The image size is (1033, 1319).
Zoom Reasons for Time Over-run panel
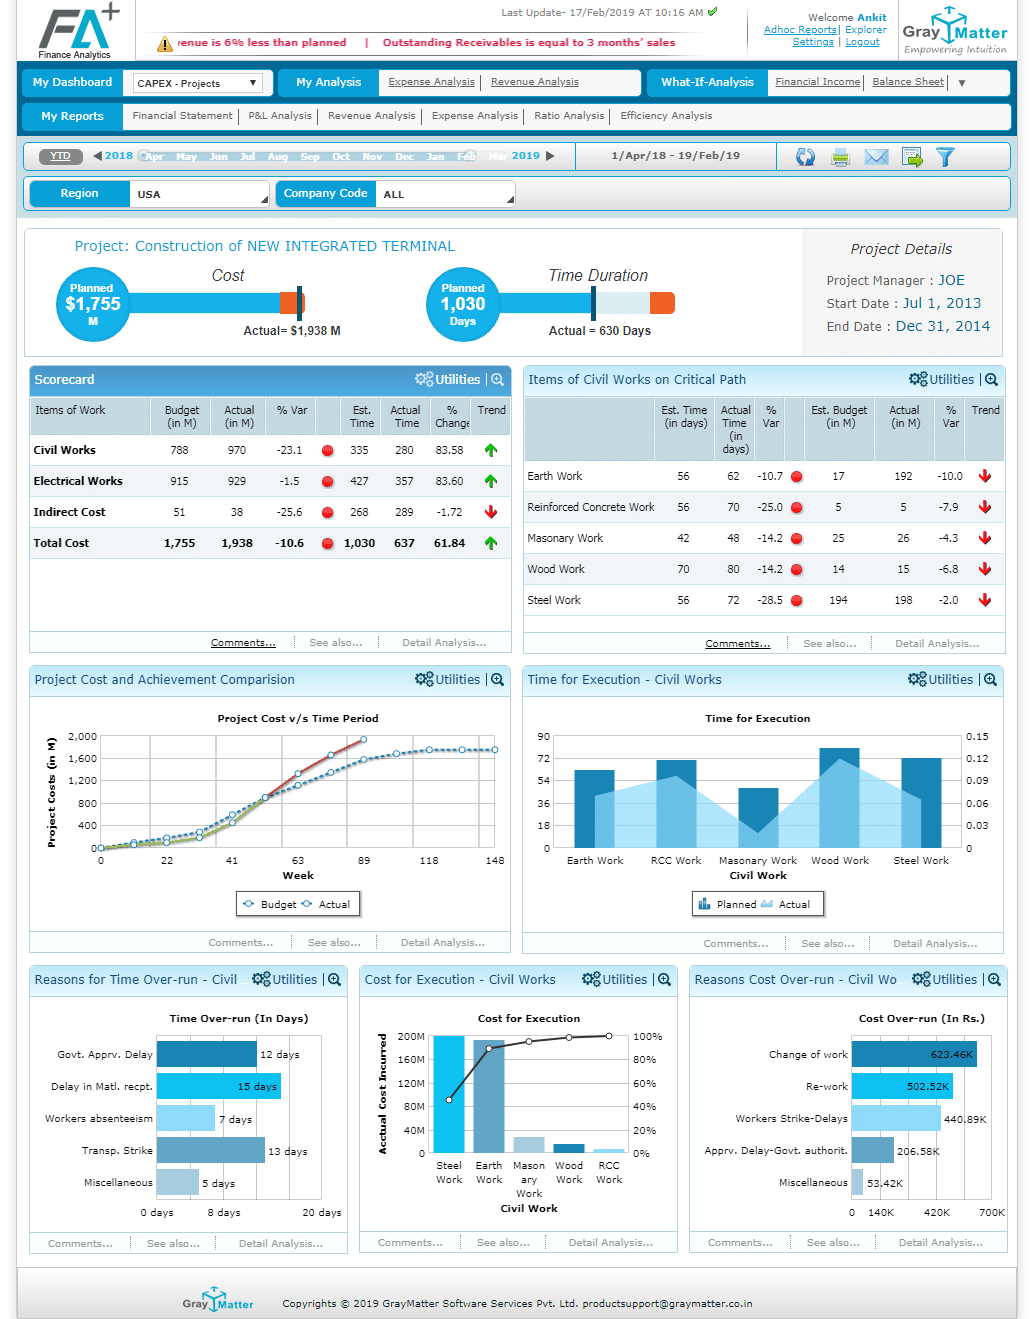(334, 979)
